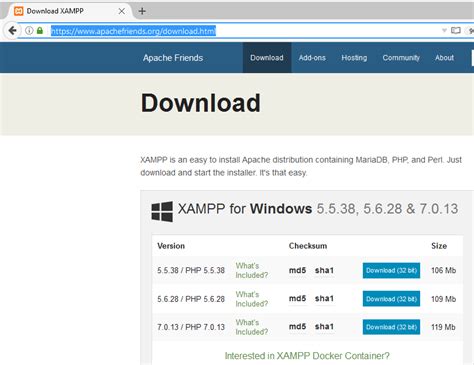View sha1 checksum for 5.5.38
474x365 pixels.
(x=324, y=270)
